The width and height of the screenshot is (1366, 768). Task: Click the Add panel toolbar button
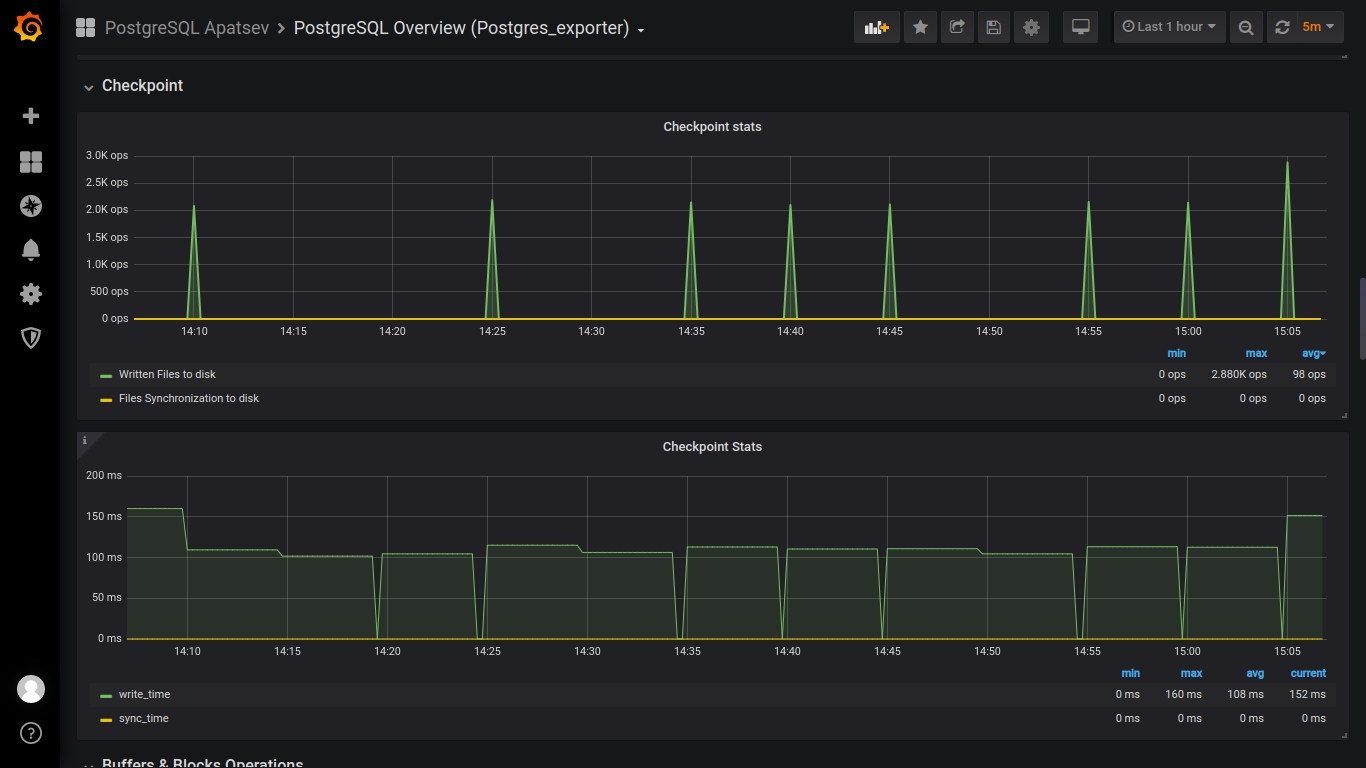coord(876,27)
